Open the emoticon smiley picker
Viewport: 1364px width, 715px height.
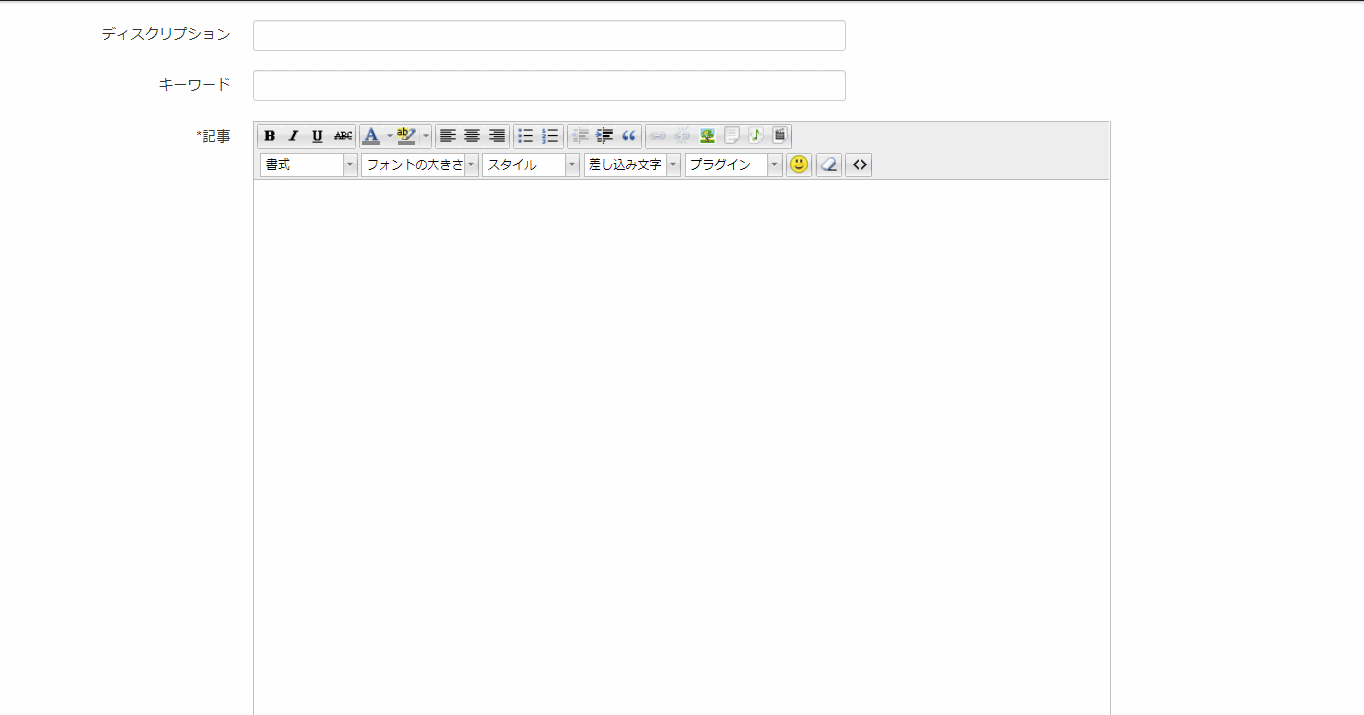pyautogui.click(x=798, y=165)
